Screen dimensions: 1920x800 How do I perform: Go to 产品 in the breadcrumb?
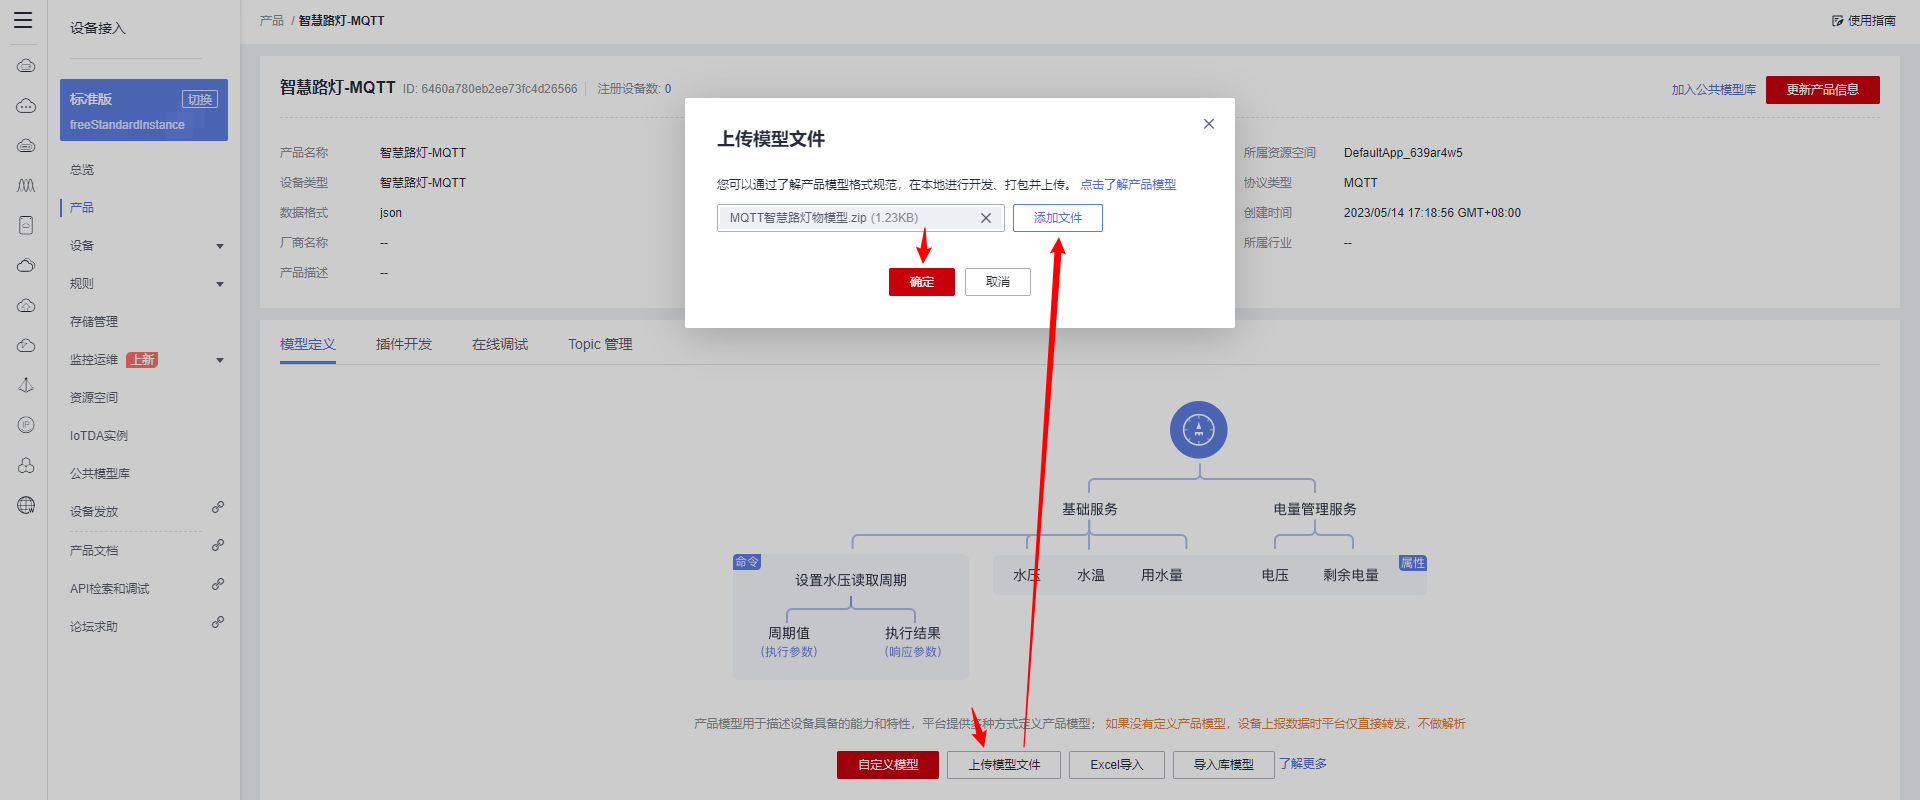(272, 20)
